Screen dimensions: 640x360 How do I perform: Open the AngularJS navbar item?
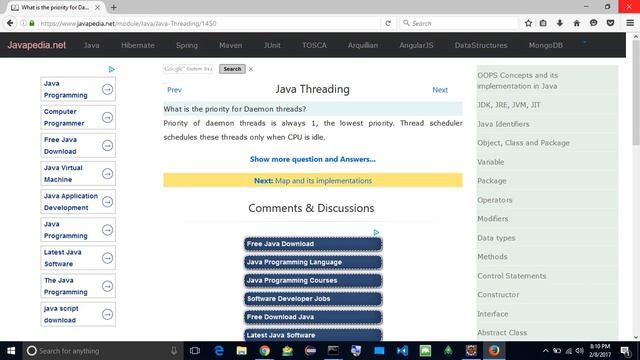click(416, 45)
